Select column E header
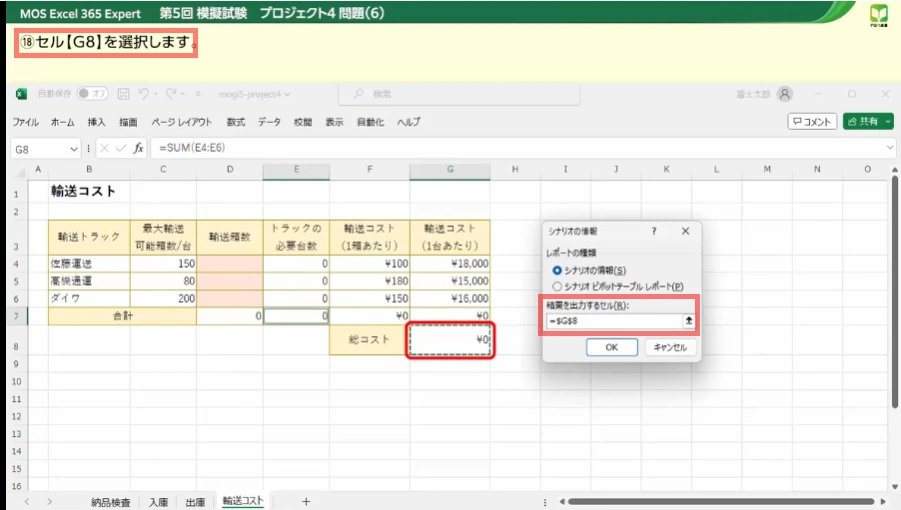Image resolution: width=901 pixels, height=510 pixels. click(297, 169)
